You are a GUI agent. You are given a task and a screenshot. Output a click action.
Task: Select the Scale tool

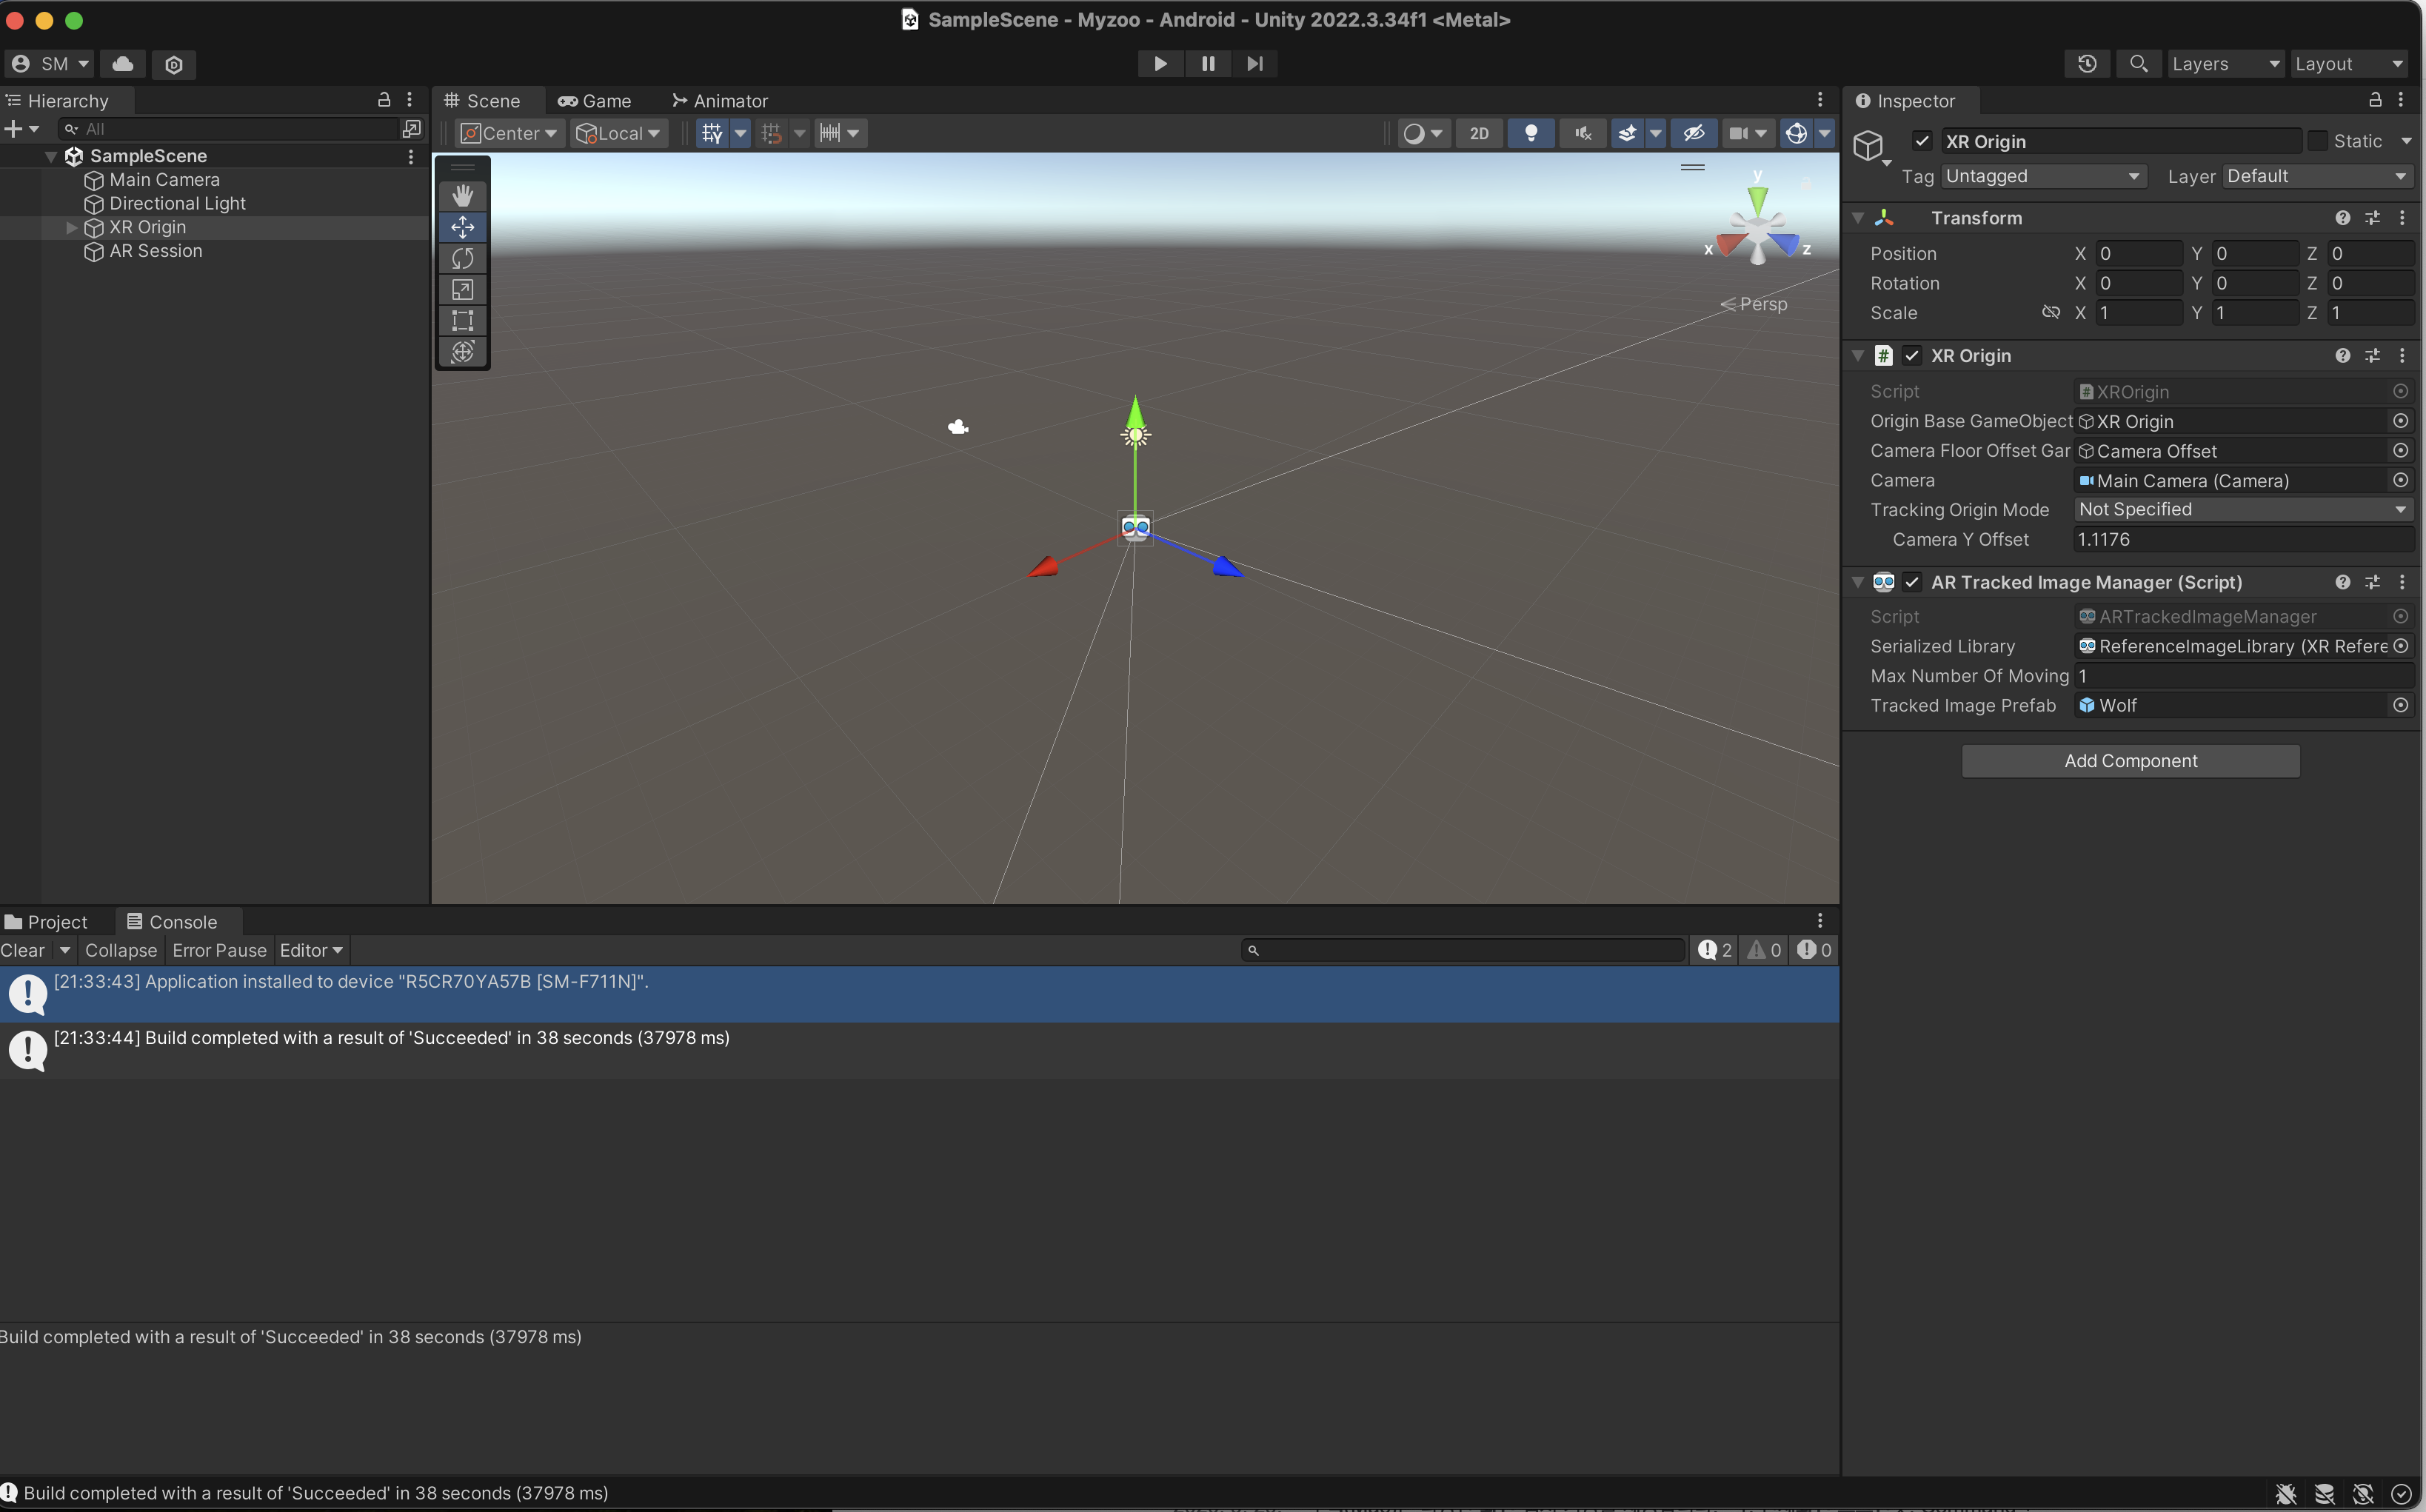(462, 289)
